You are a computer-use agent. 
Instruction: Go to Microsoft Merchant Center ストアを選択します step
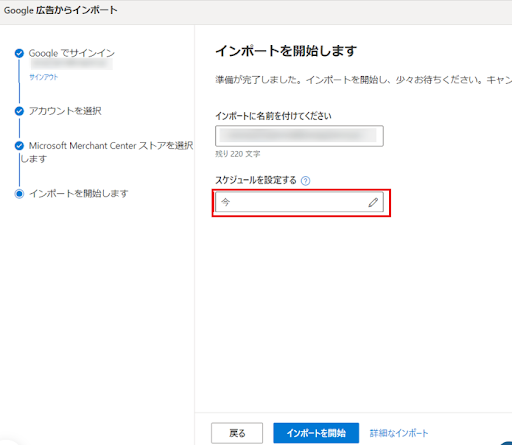(107, 152)
